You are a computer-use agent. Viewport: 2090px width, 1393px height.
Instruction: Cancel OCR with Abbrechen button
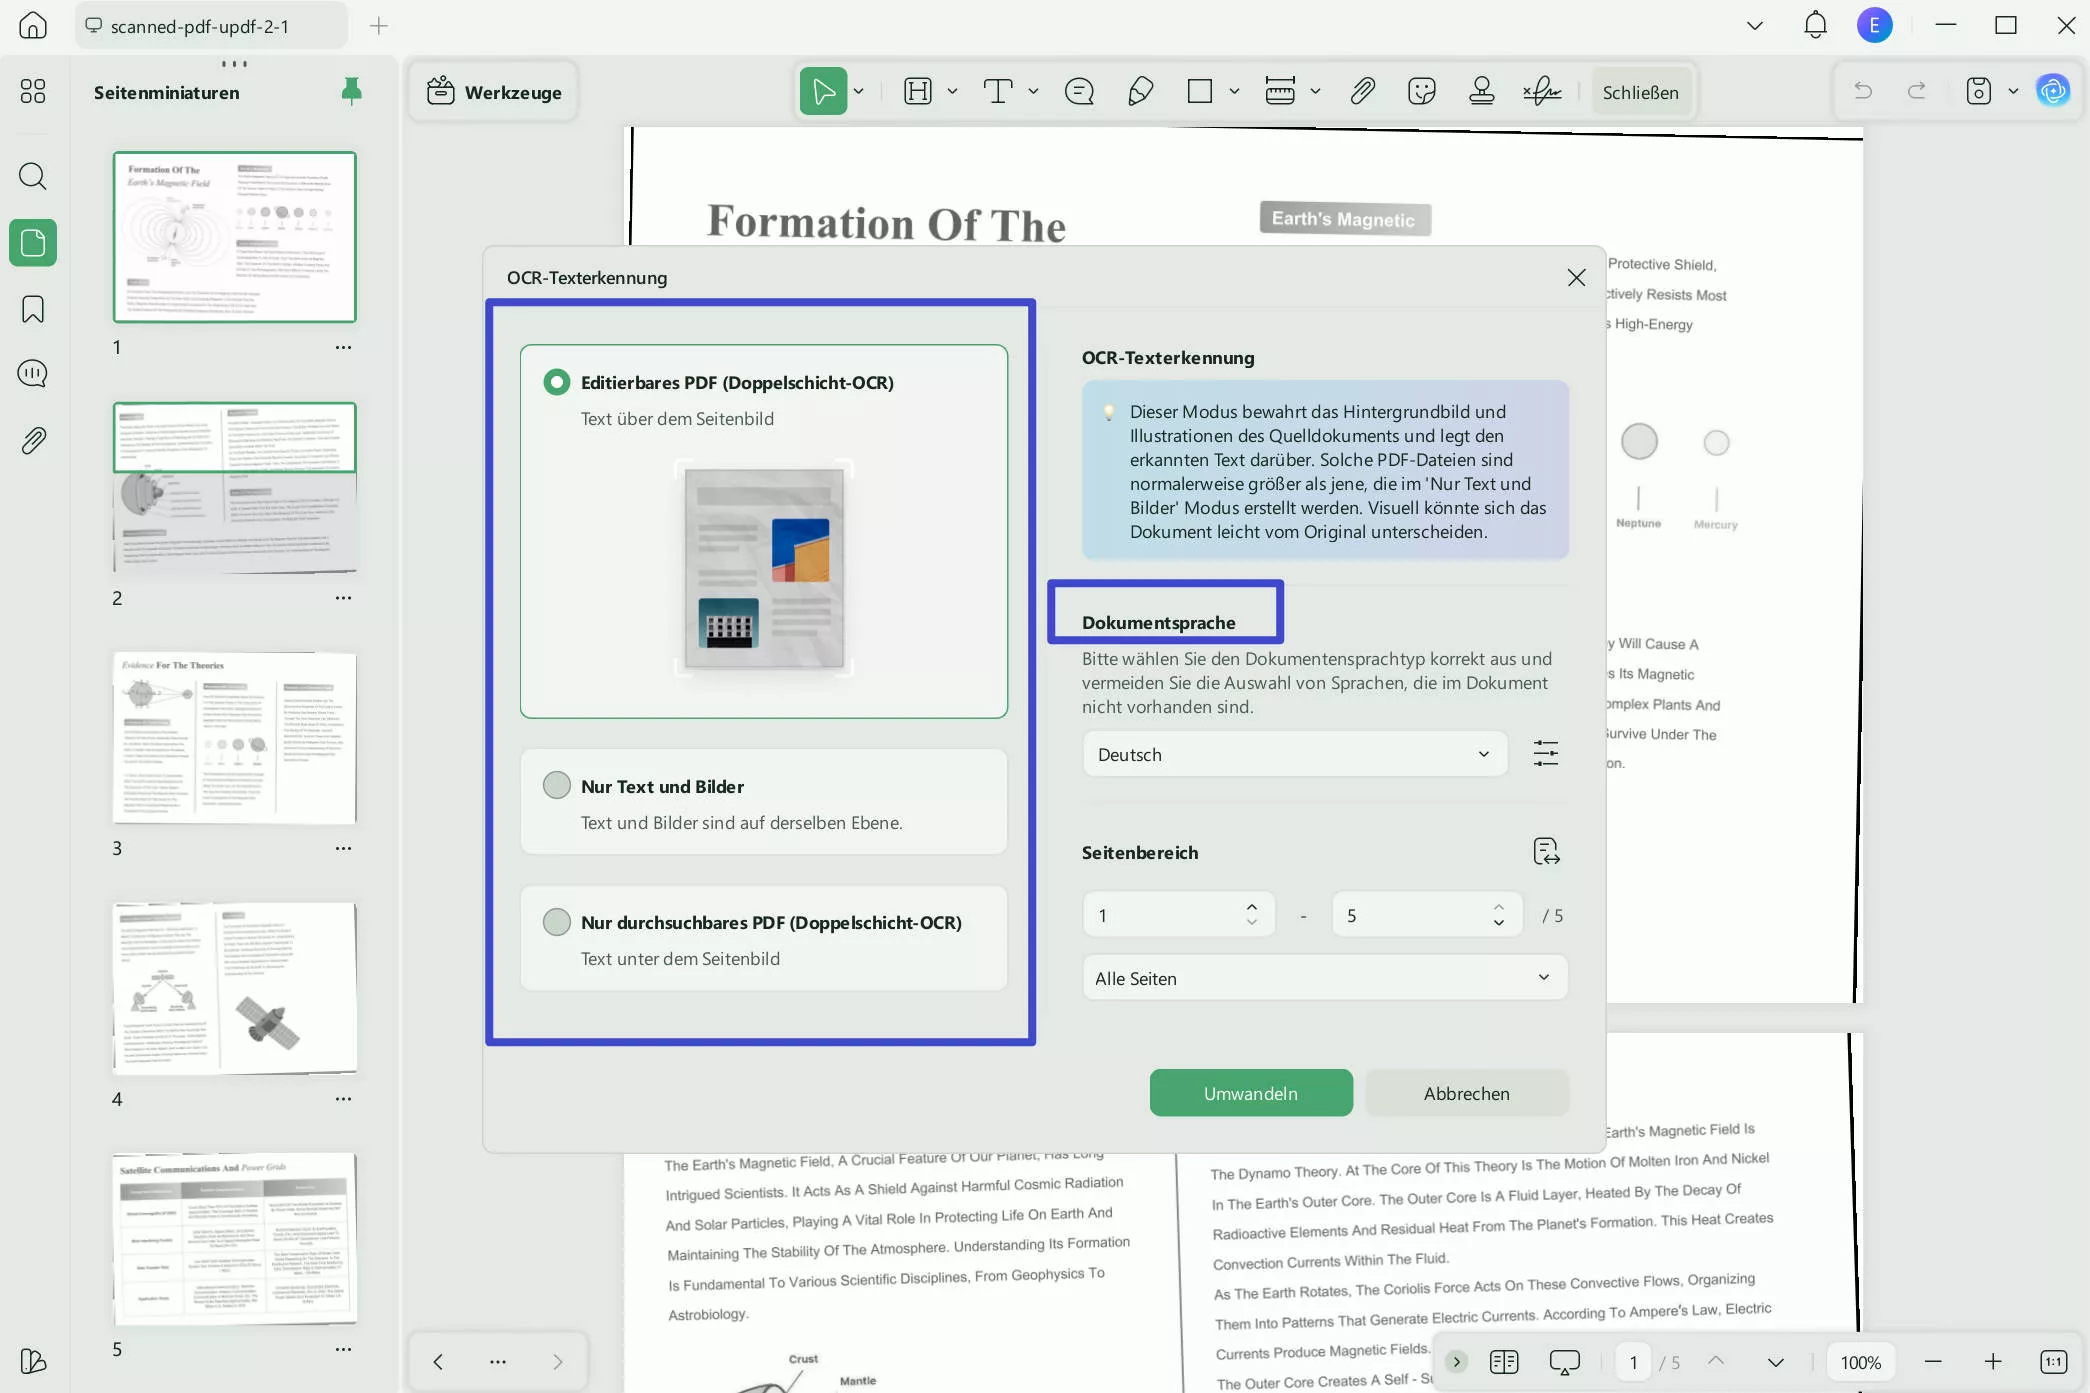click(x=1466, y=1092)
